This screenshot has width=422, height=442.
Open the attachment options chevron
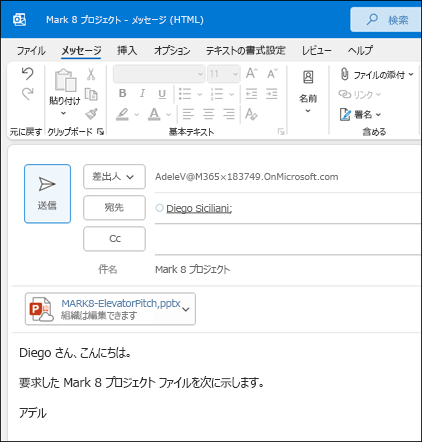pos(186,309)
